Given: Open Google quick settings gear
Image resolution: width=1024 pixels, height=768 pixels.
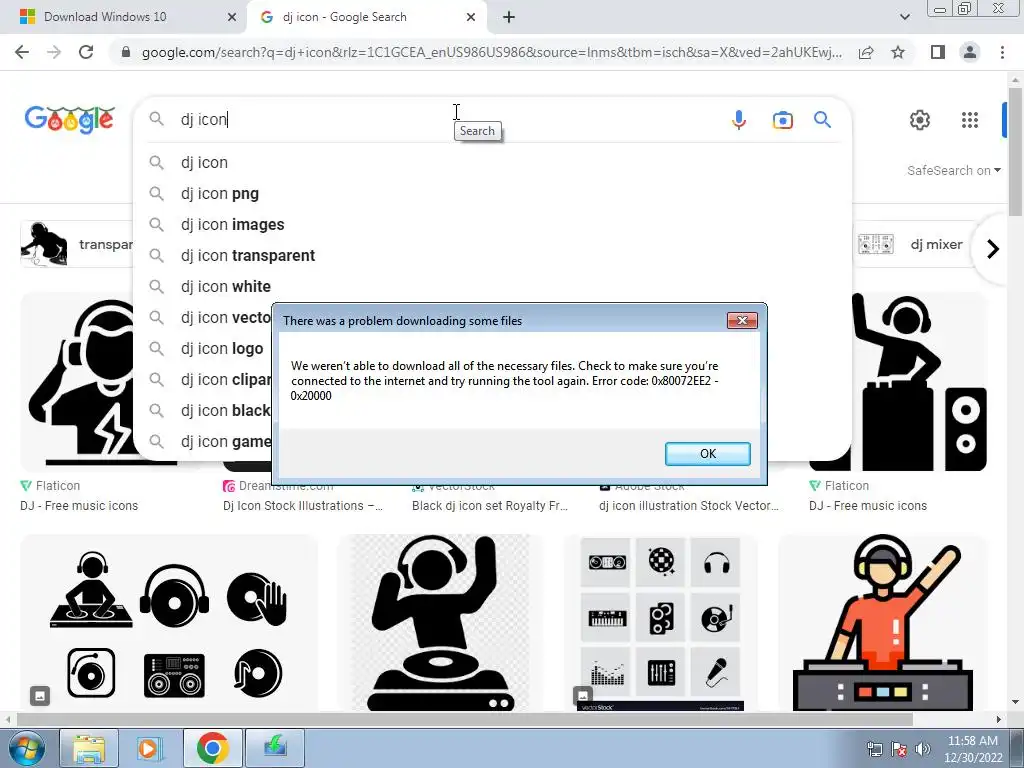Looking at the screenshot, I should (x=920, y=120).
